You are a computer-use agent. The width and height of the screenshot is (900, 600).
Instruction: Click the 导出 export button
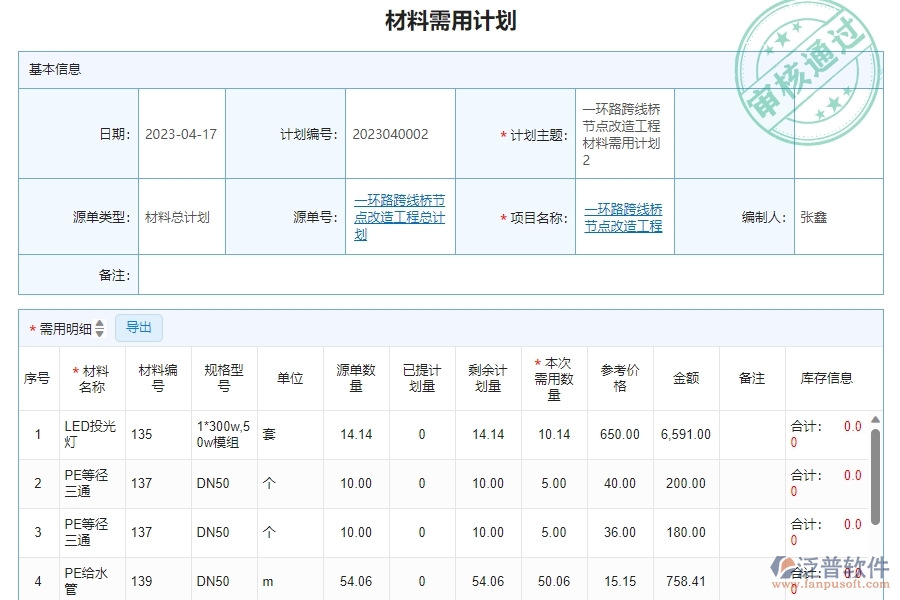tap(139, 327)
